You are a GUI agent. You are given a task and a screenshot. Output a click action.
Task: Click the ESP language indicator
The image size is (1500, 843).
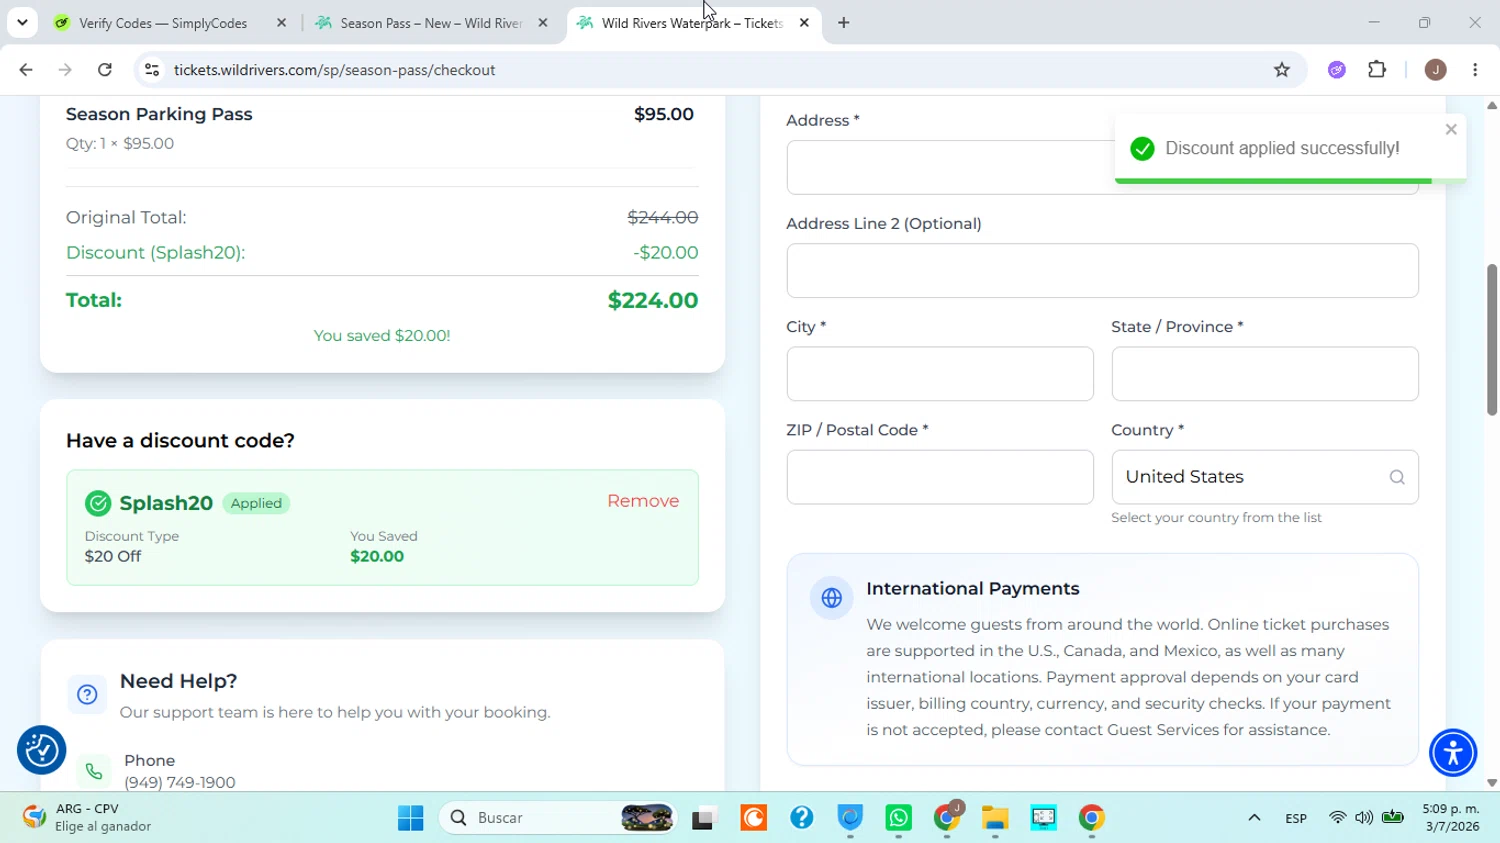[x=1296, y=818]
